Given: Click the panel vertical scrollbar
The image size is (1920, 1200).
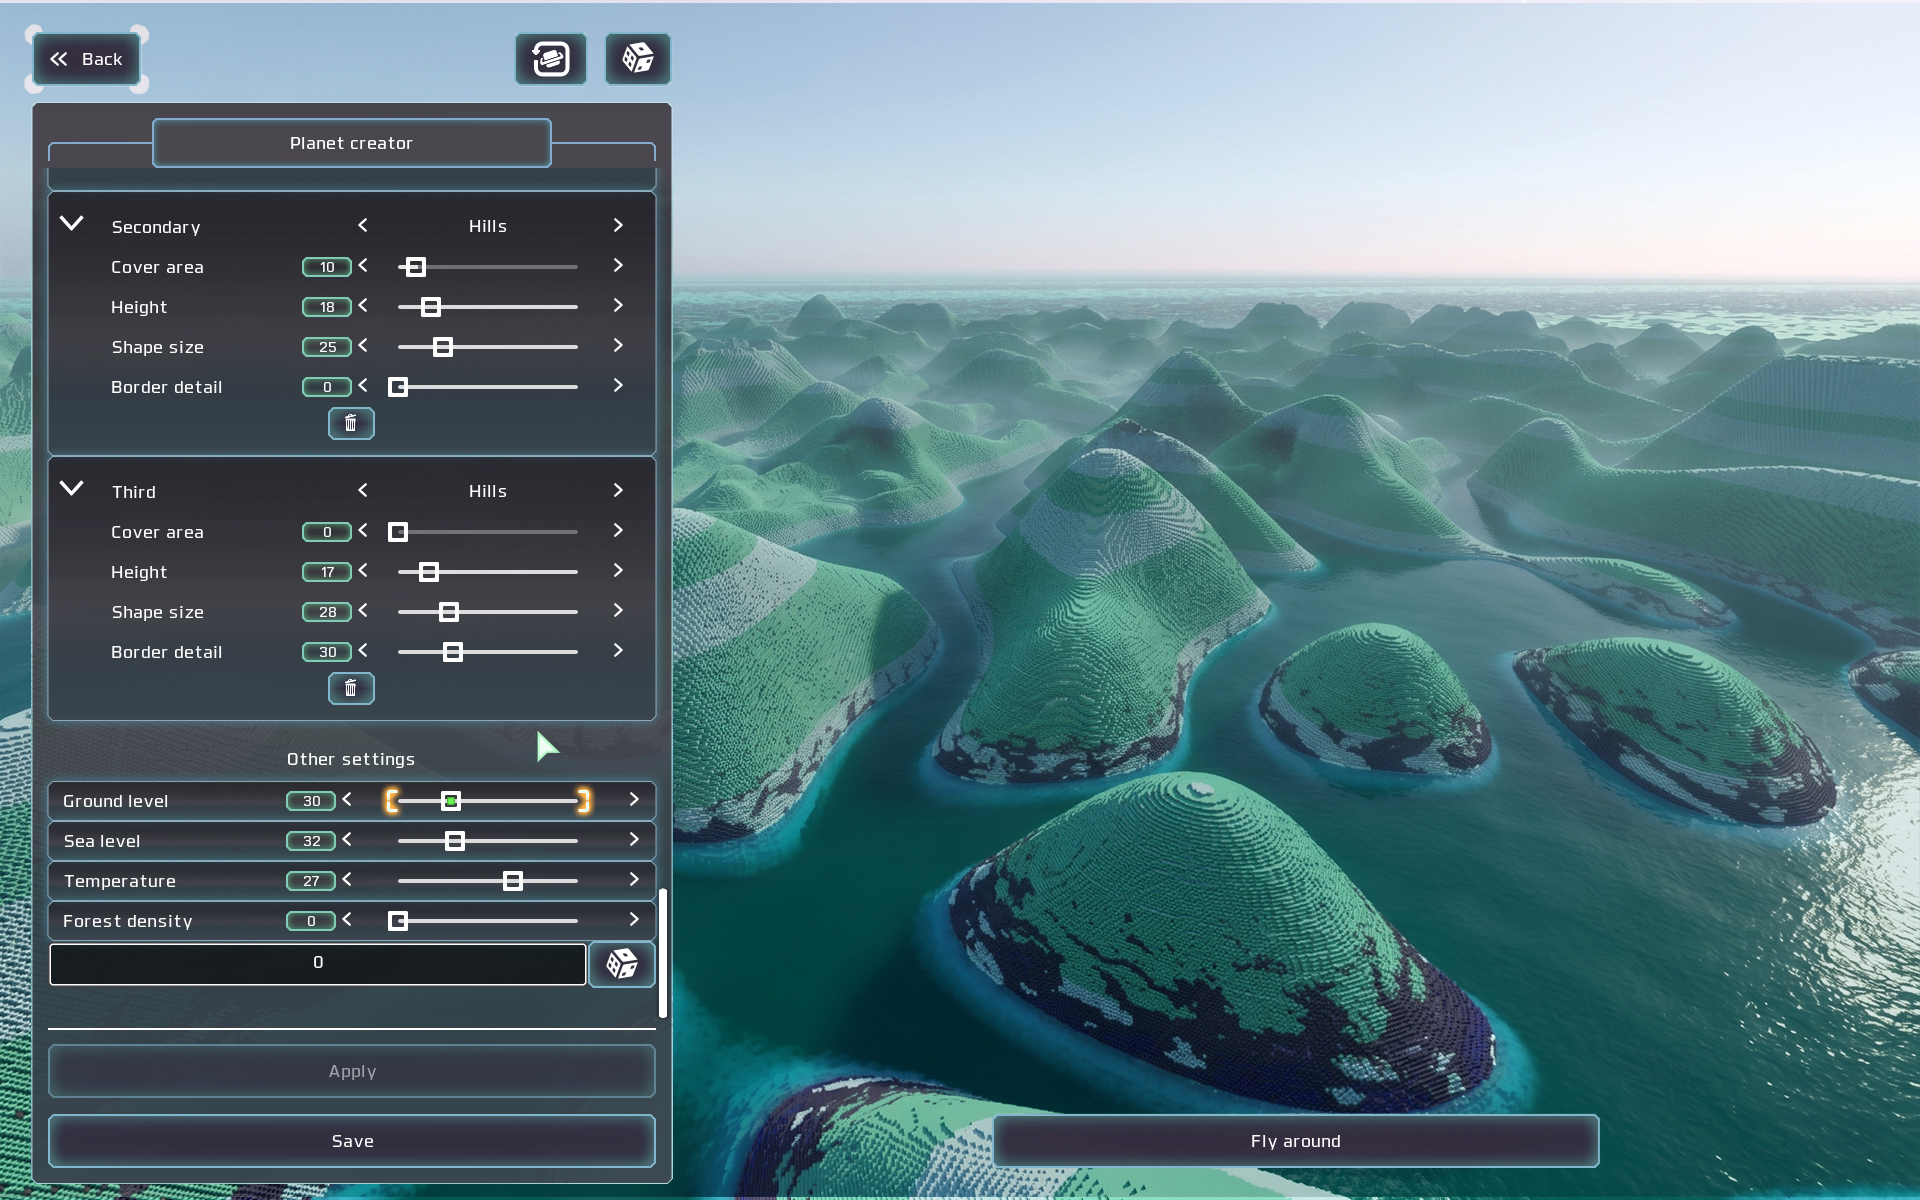Looking at the screenshot, I should point(663,952).
